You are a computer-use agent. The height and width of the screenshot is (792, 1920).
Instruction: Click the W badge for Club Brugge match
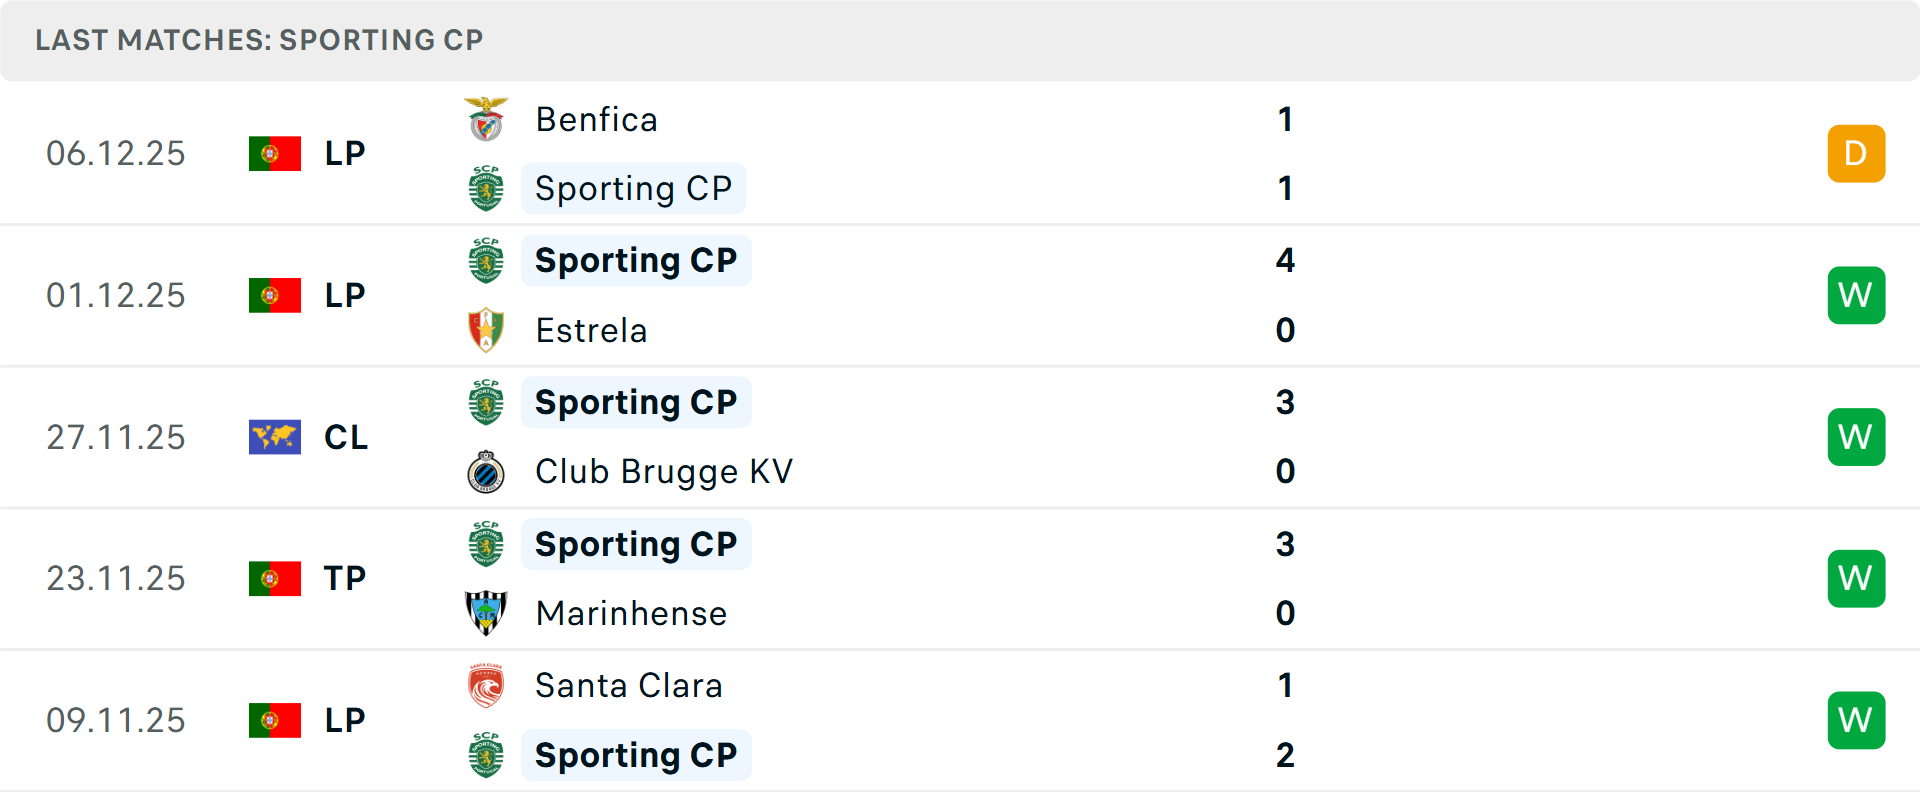[1856, 437]
